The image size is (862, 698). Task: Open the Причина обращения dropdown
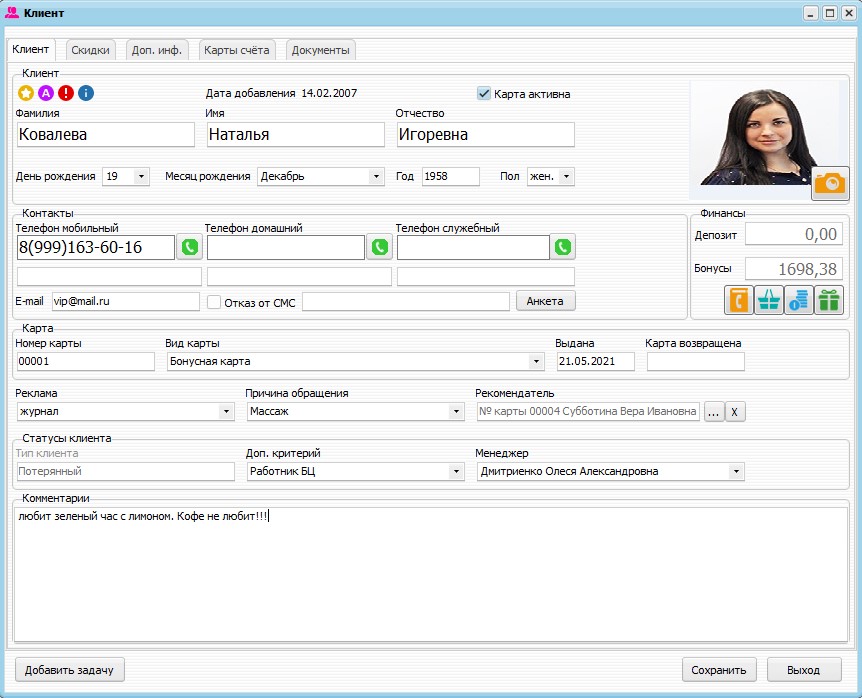[456, 411]
